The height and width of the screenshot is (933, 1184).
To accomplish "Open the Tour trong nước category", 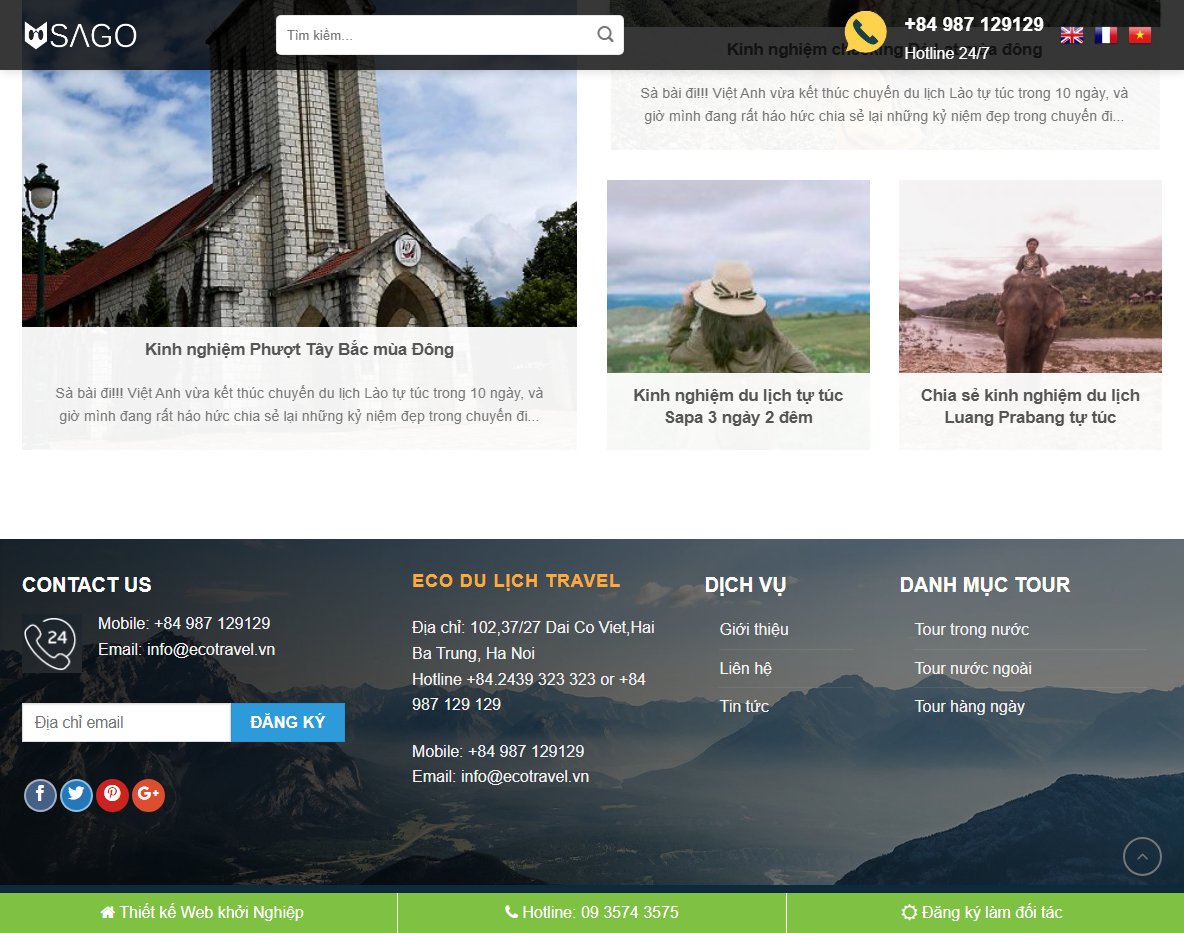I will pyautogui.click(x=971, y=629).
